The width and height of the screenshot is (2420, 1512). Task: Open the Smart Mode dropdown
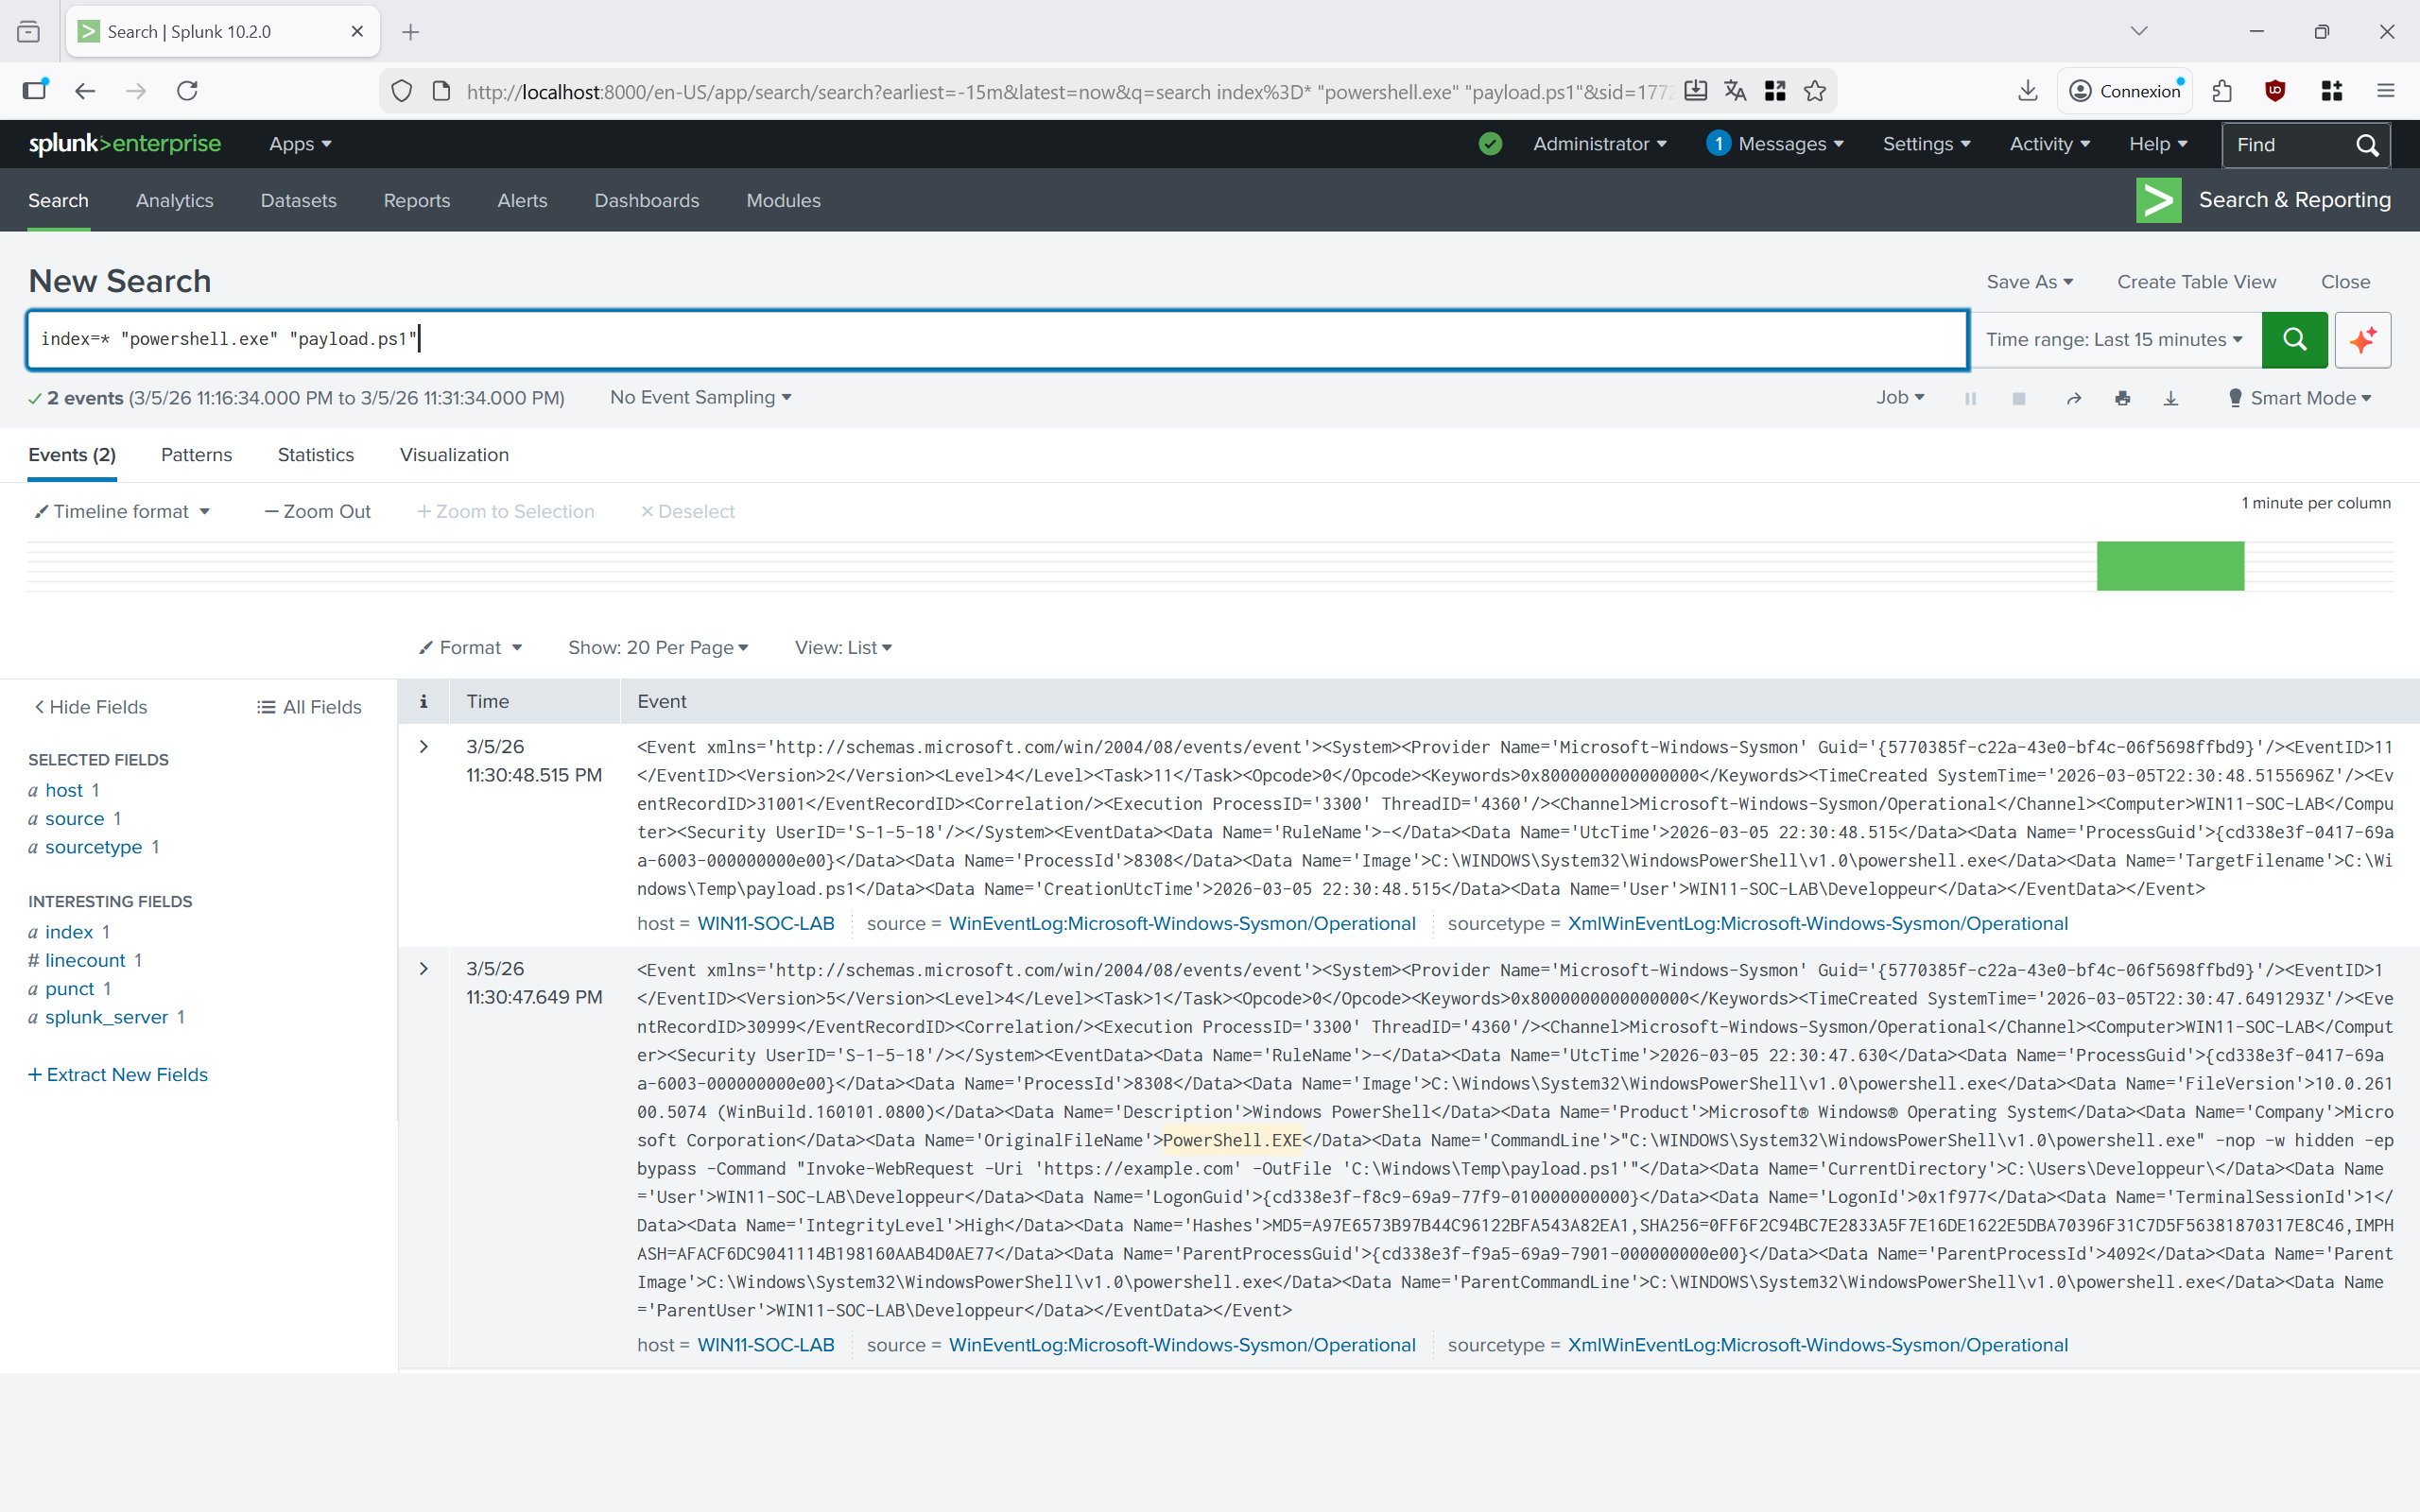[x=2299, y=397]
